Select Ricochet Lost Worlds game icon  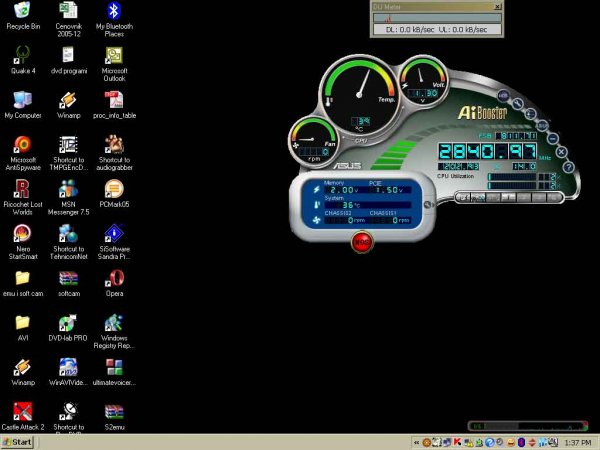[x=23, y=197]
